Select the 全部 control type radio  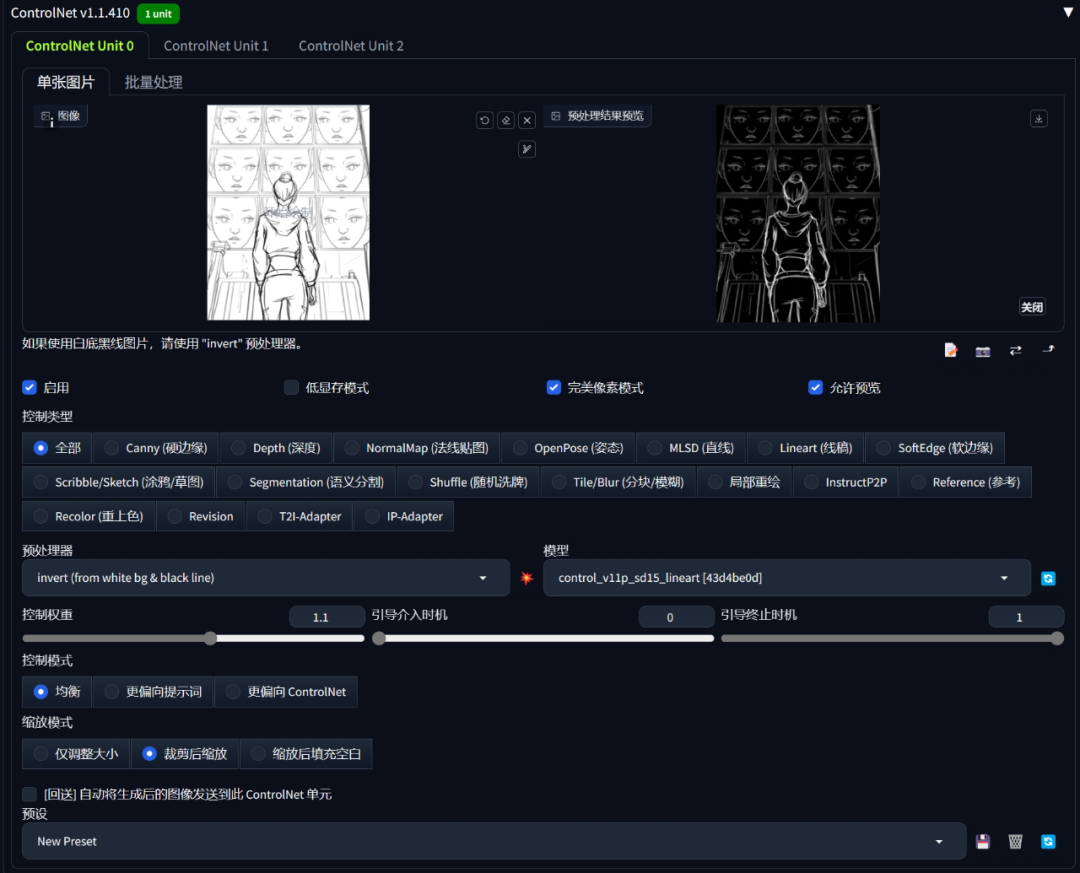coord(57,448)
